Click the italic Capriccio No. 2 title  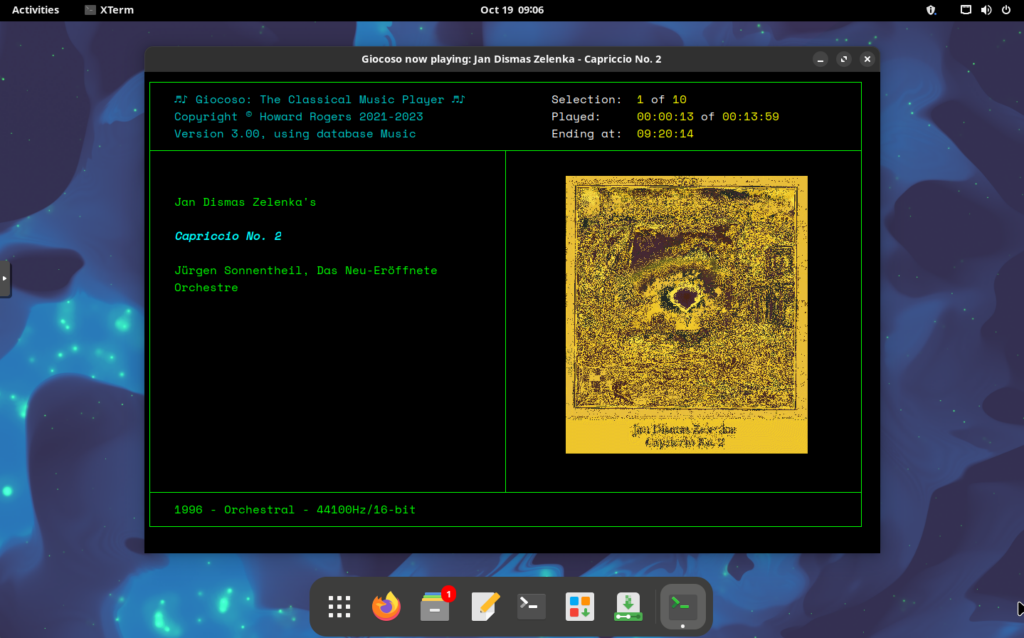(228, 236)
